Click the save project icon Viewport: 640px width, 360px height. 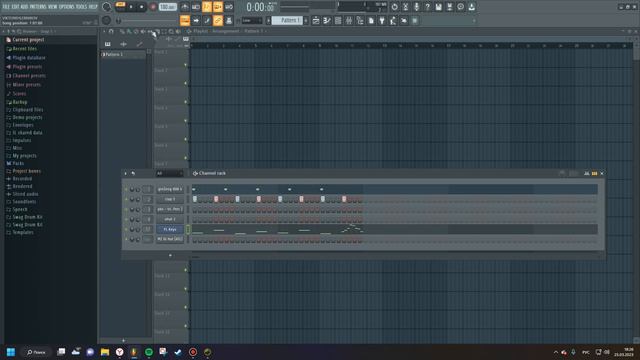click(x=438, y=7)
